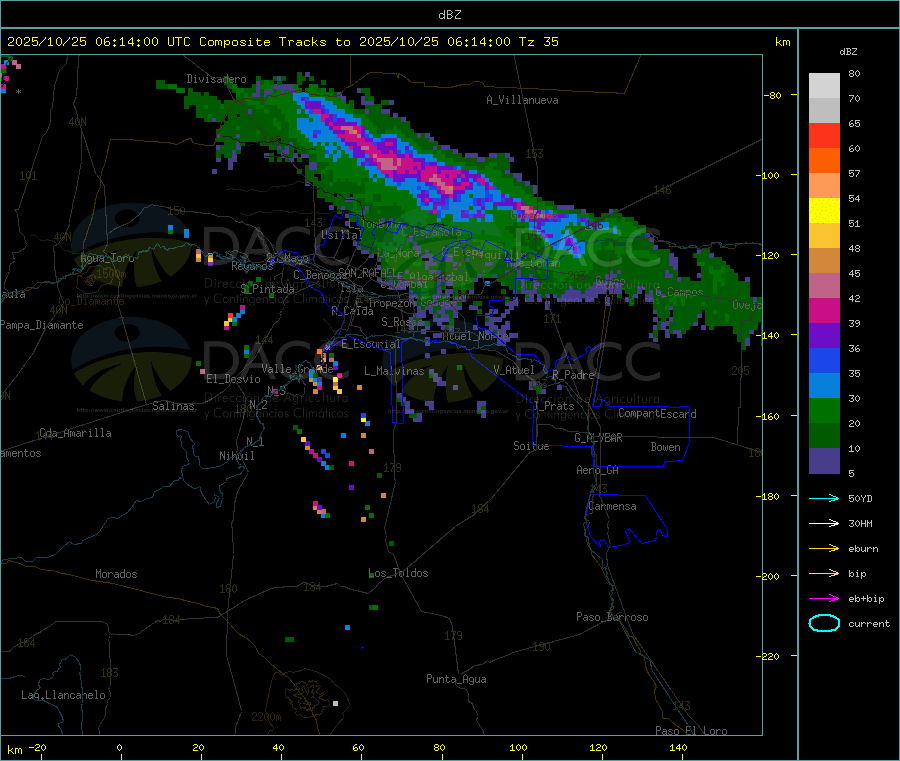Click the '-20' km tick on bottom axis
Screen dimensions: 900x761
37,747
